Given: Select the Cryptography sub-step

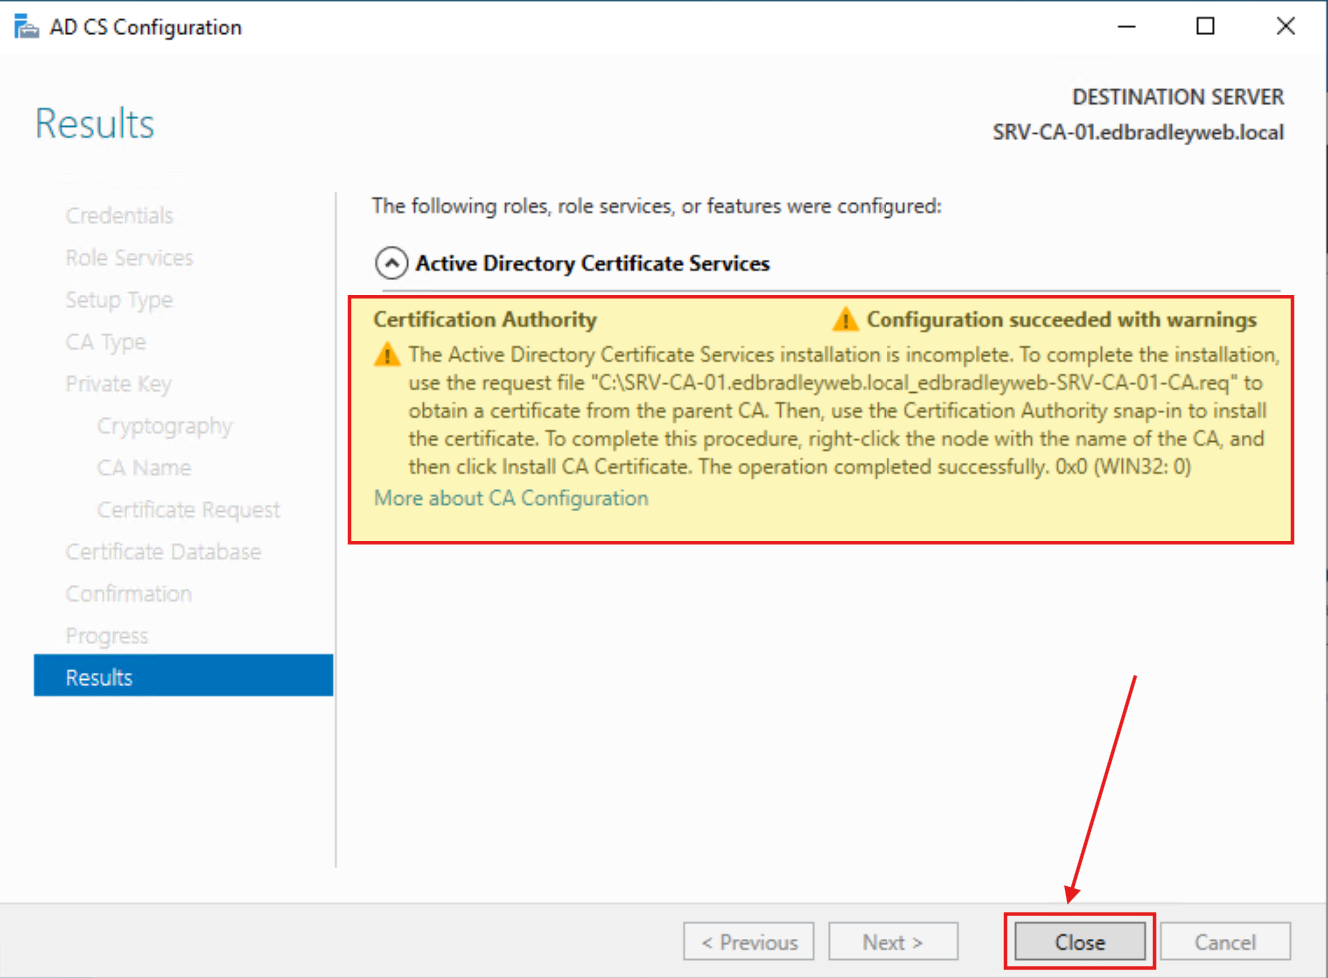Looking at the screenshot, I should (x=164, y=425).
